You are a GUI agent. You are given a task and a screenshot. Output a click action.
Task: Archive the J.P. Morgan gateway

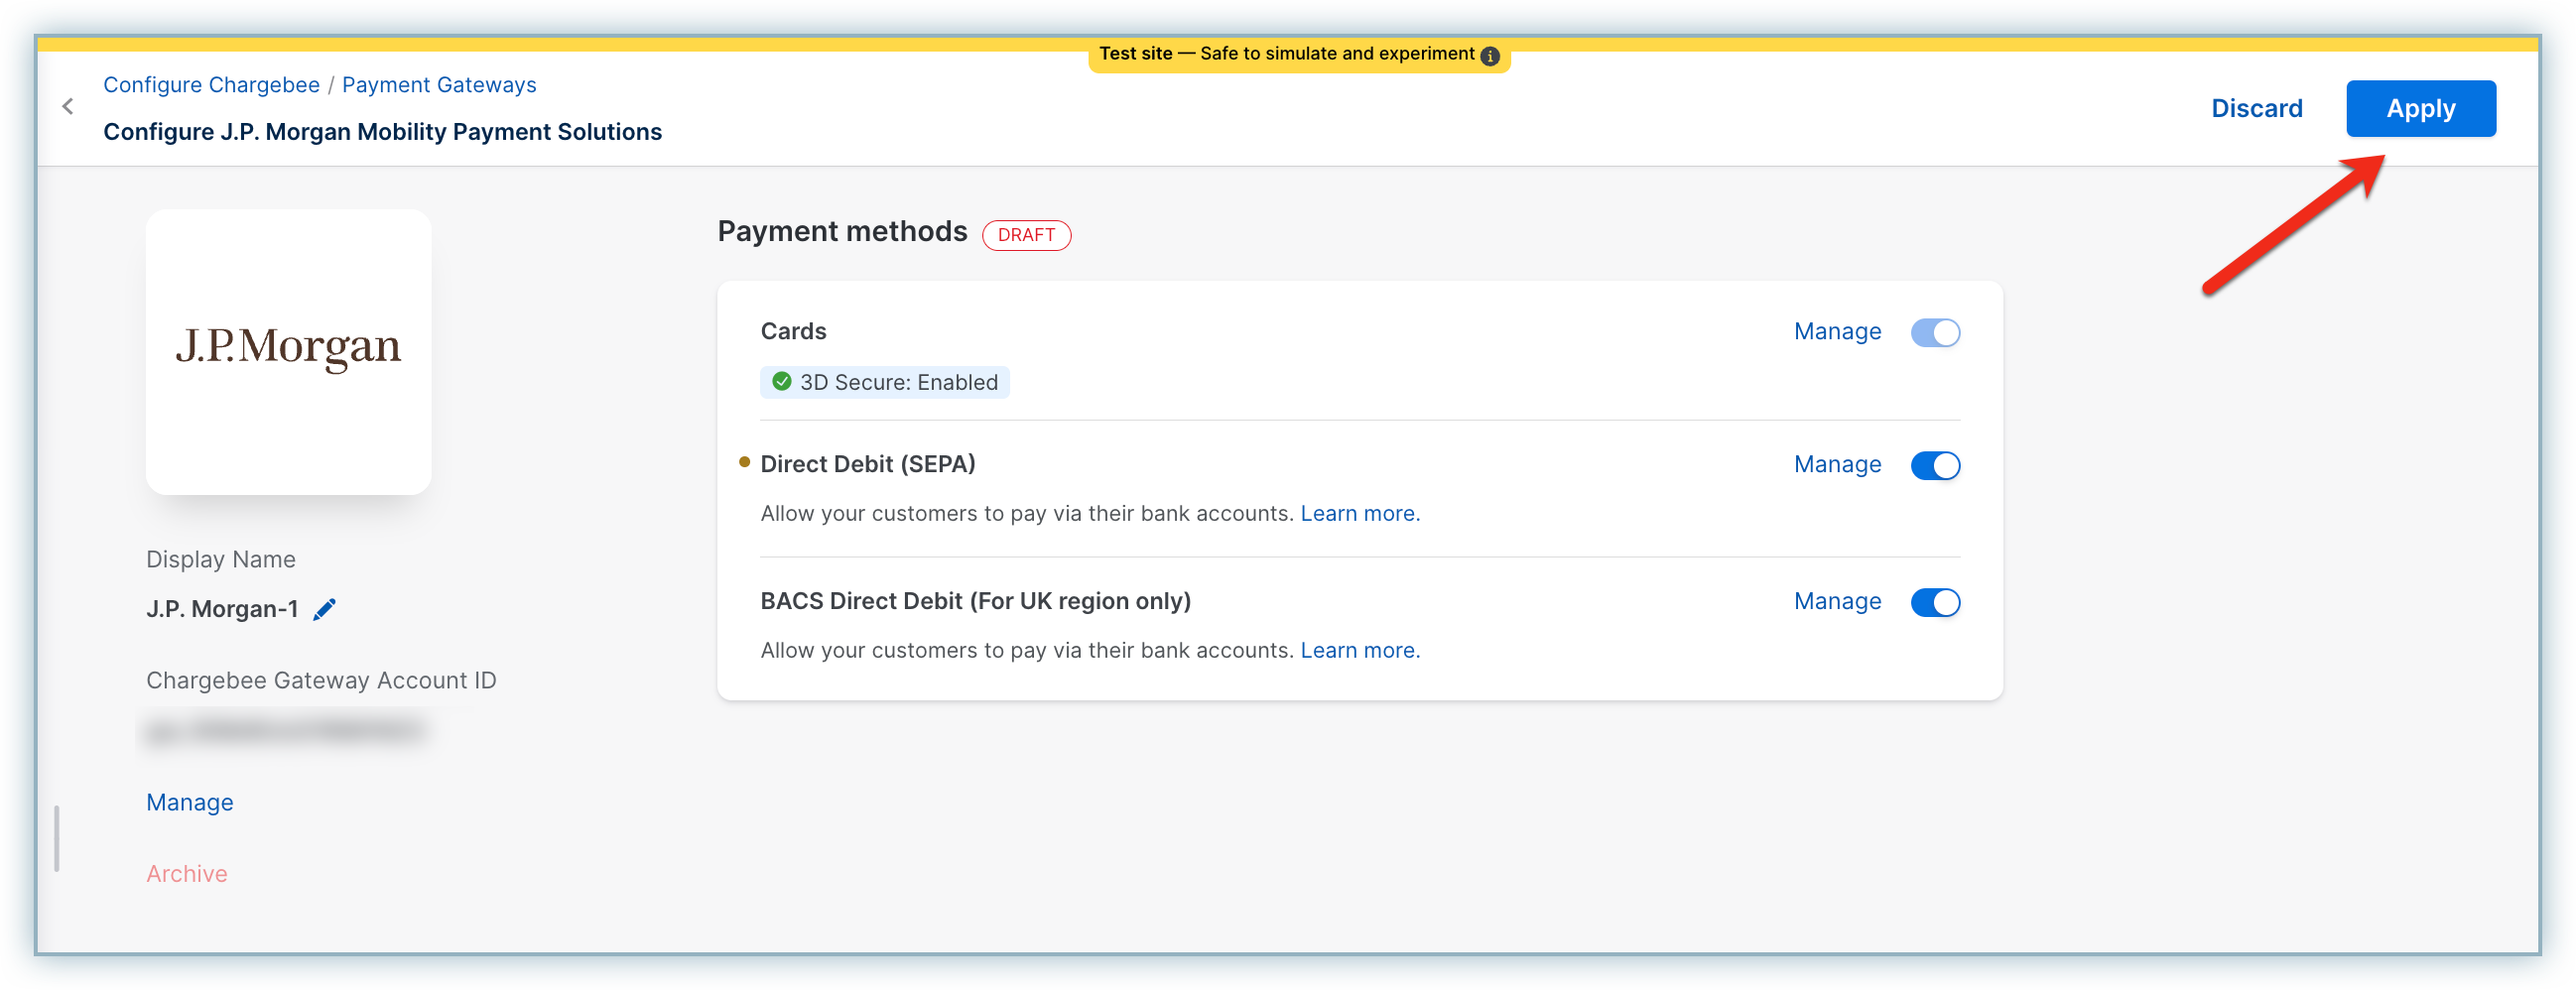(186, 873)
